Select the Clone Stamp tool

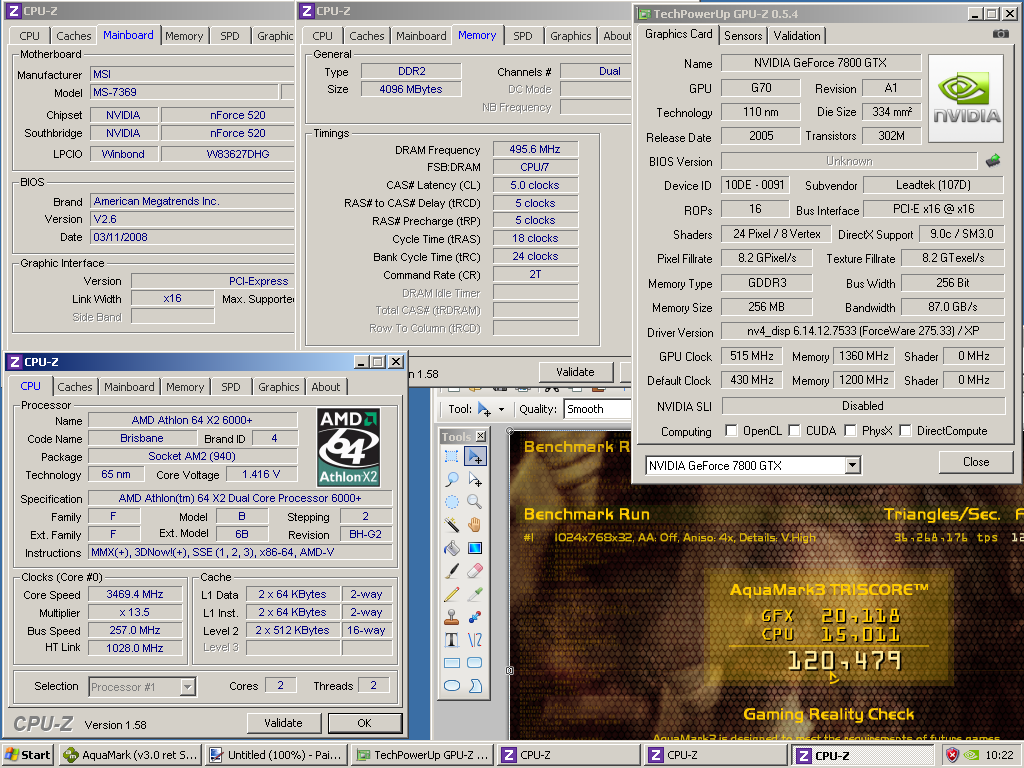[x=452, y=616]
